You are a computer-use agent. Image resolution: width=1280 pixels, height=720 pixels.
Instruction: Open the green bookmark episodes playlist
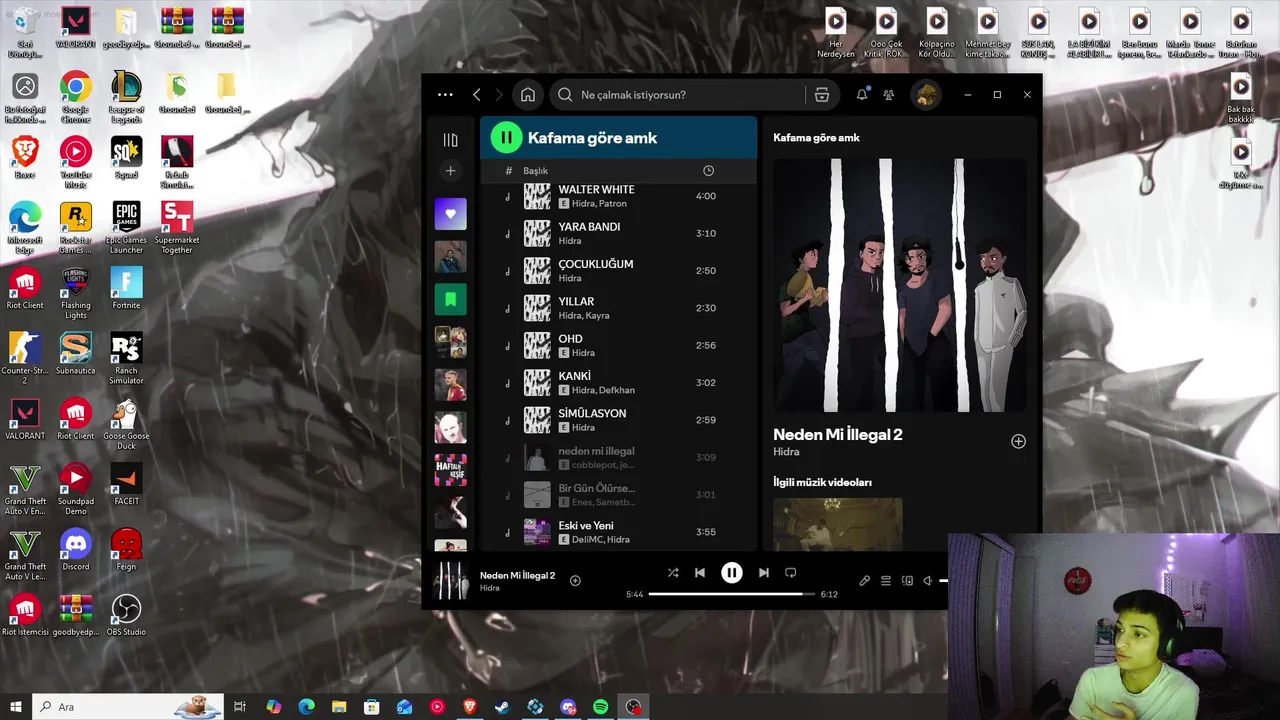450,299
